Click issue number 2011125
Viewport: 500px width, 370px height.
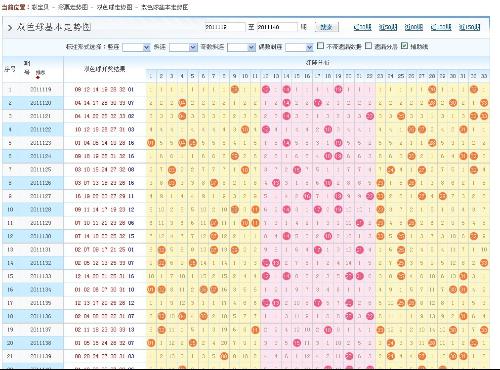pyautogui.click(x=40, y=169)
